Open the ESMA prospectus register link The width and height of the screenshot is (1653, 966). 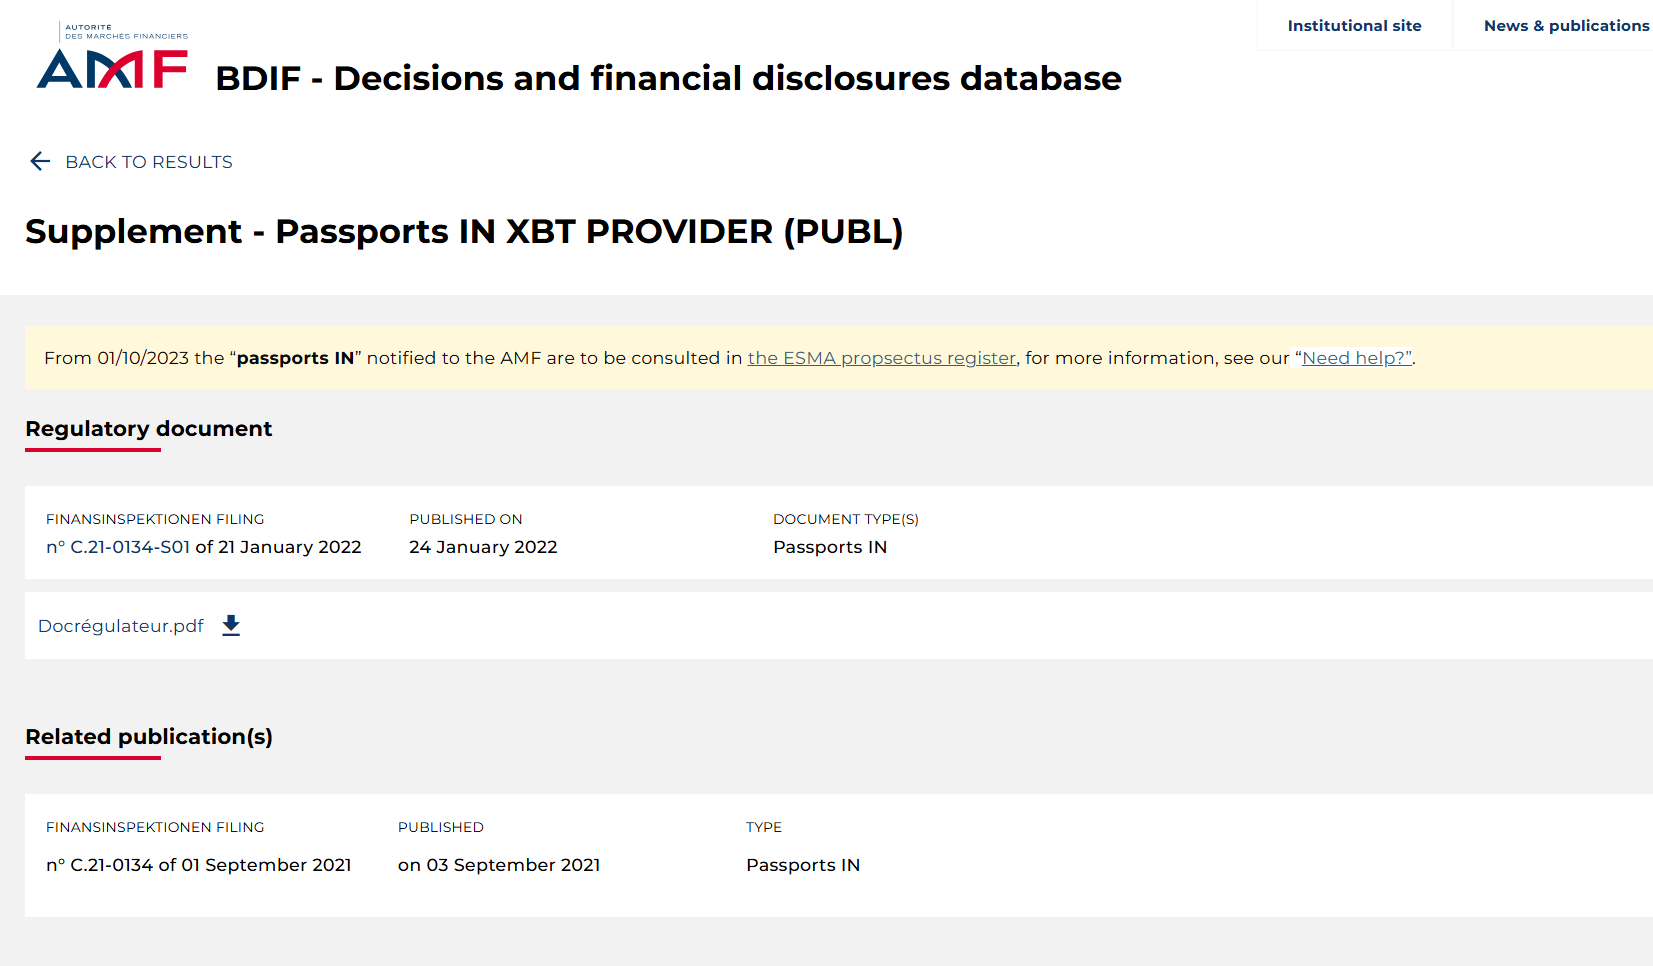881,358
